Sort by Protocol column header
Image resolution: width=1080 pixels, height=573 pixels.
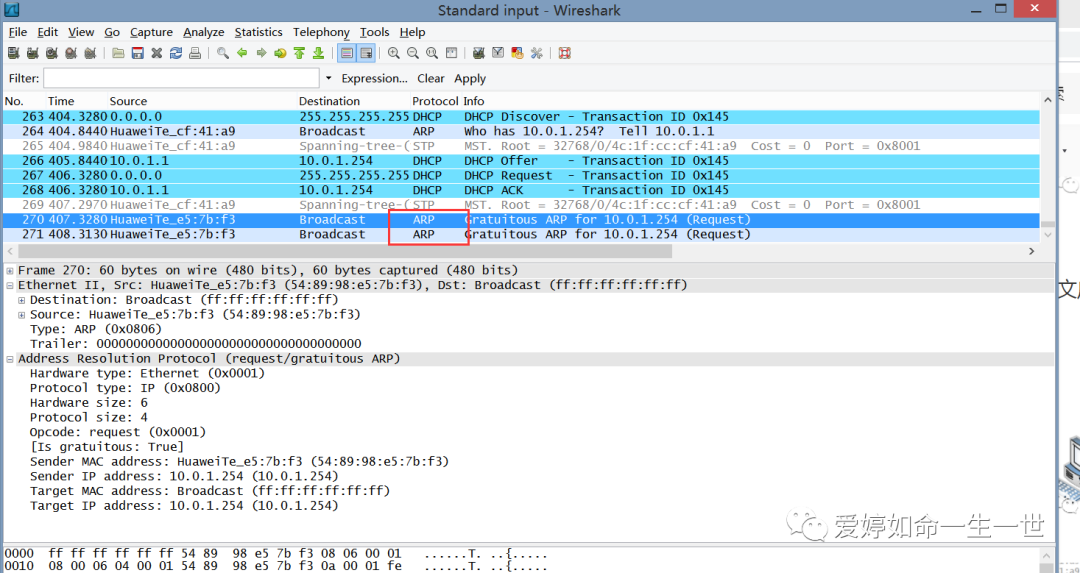[435, 101]
